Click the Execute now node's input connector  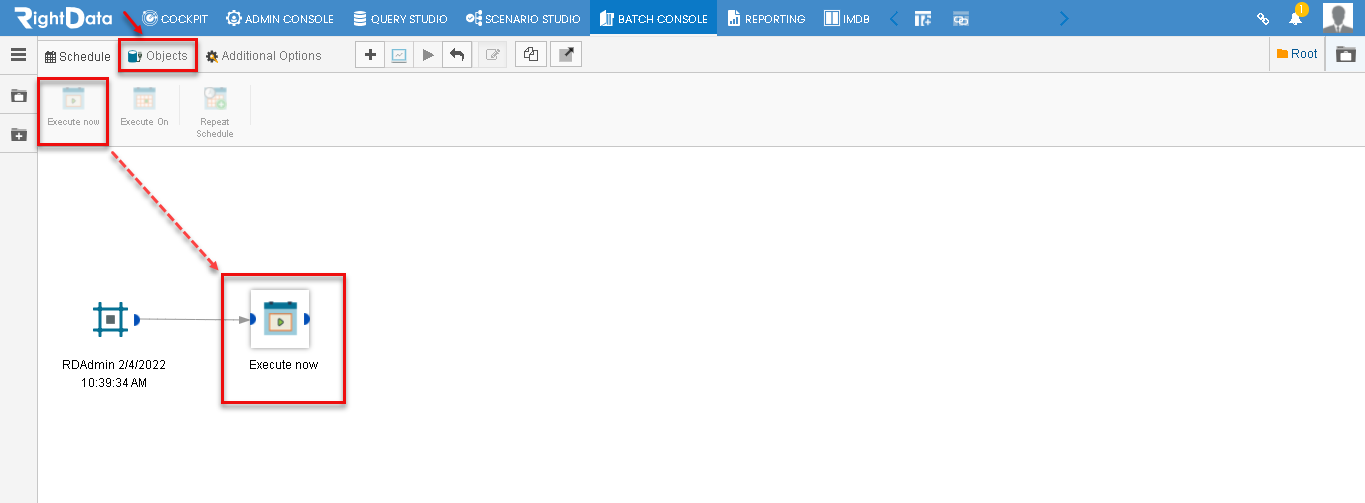[253, 320]
